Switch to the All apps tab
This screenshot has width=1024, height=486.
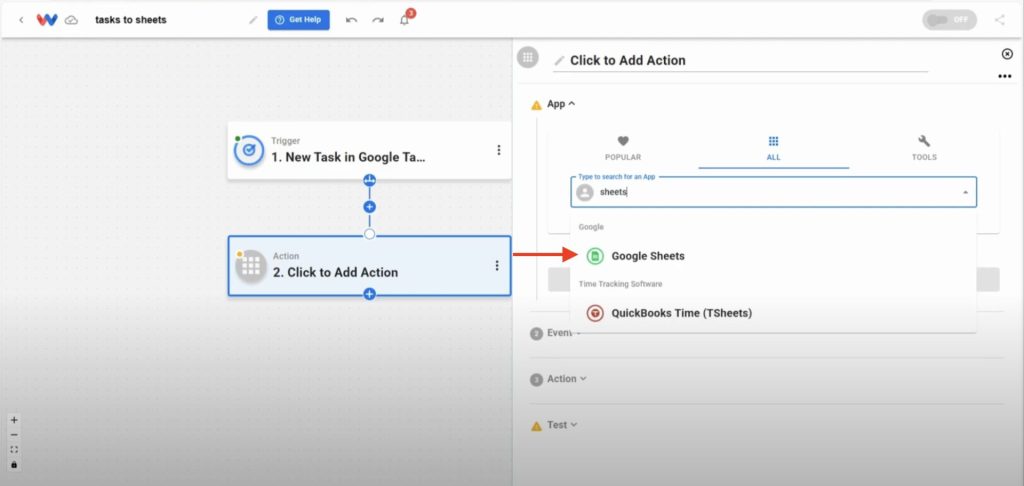[773, 149]
